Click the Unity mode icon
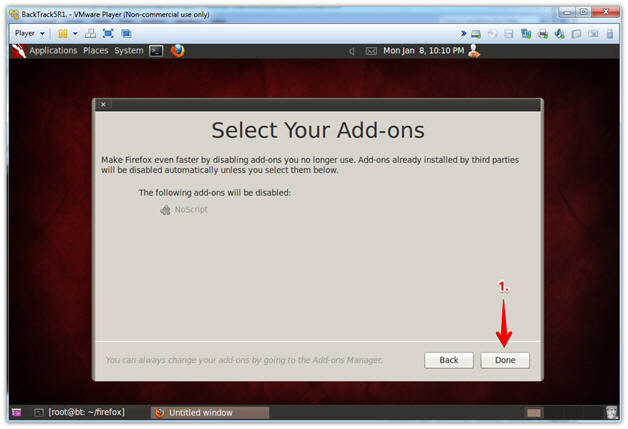 (x=126, y=34)
